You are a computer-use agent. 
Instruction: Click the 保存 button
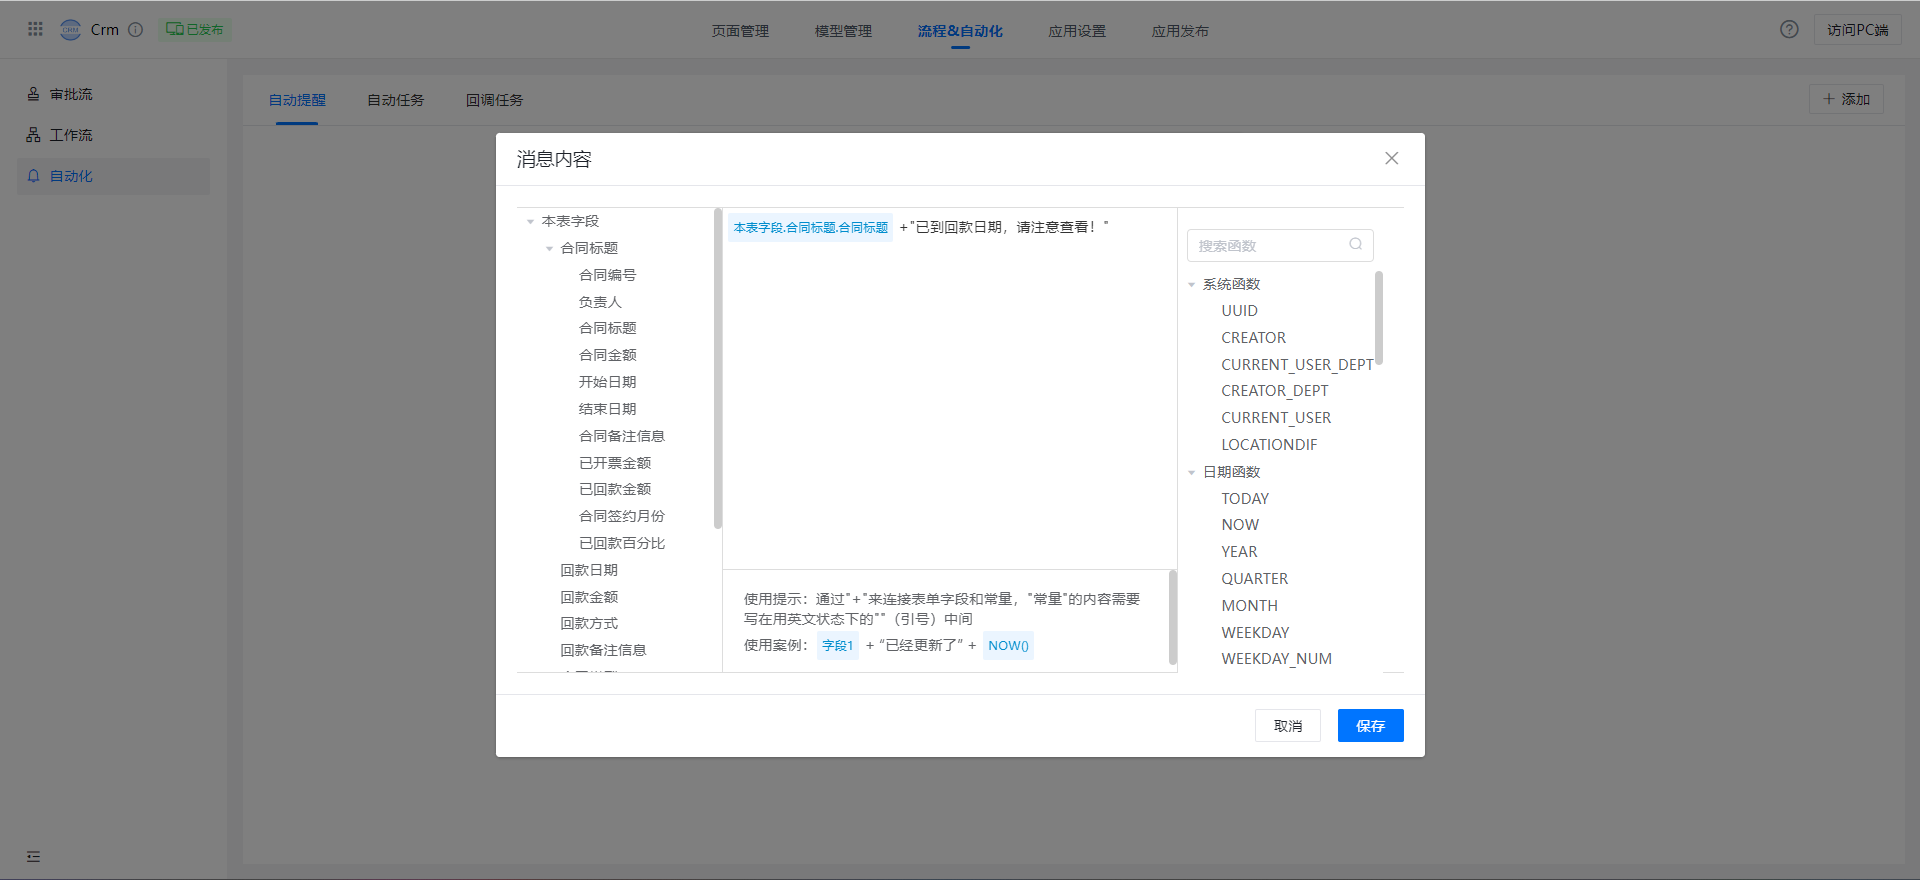click(1370, 726)
